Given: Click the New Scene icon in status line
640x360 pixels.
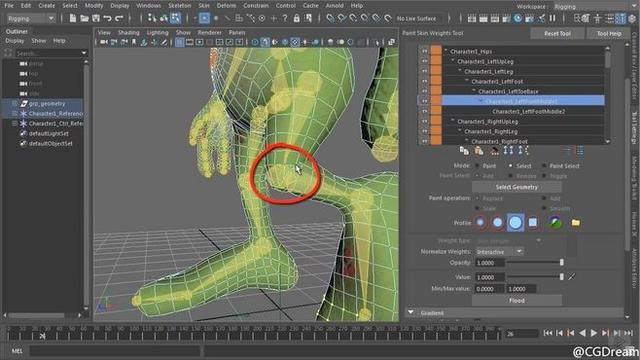Looking at the screenshot, I should point(73,18).
